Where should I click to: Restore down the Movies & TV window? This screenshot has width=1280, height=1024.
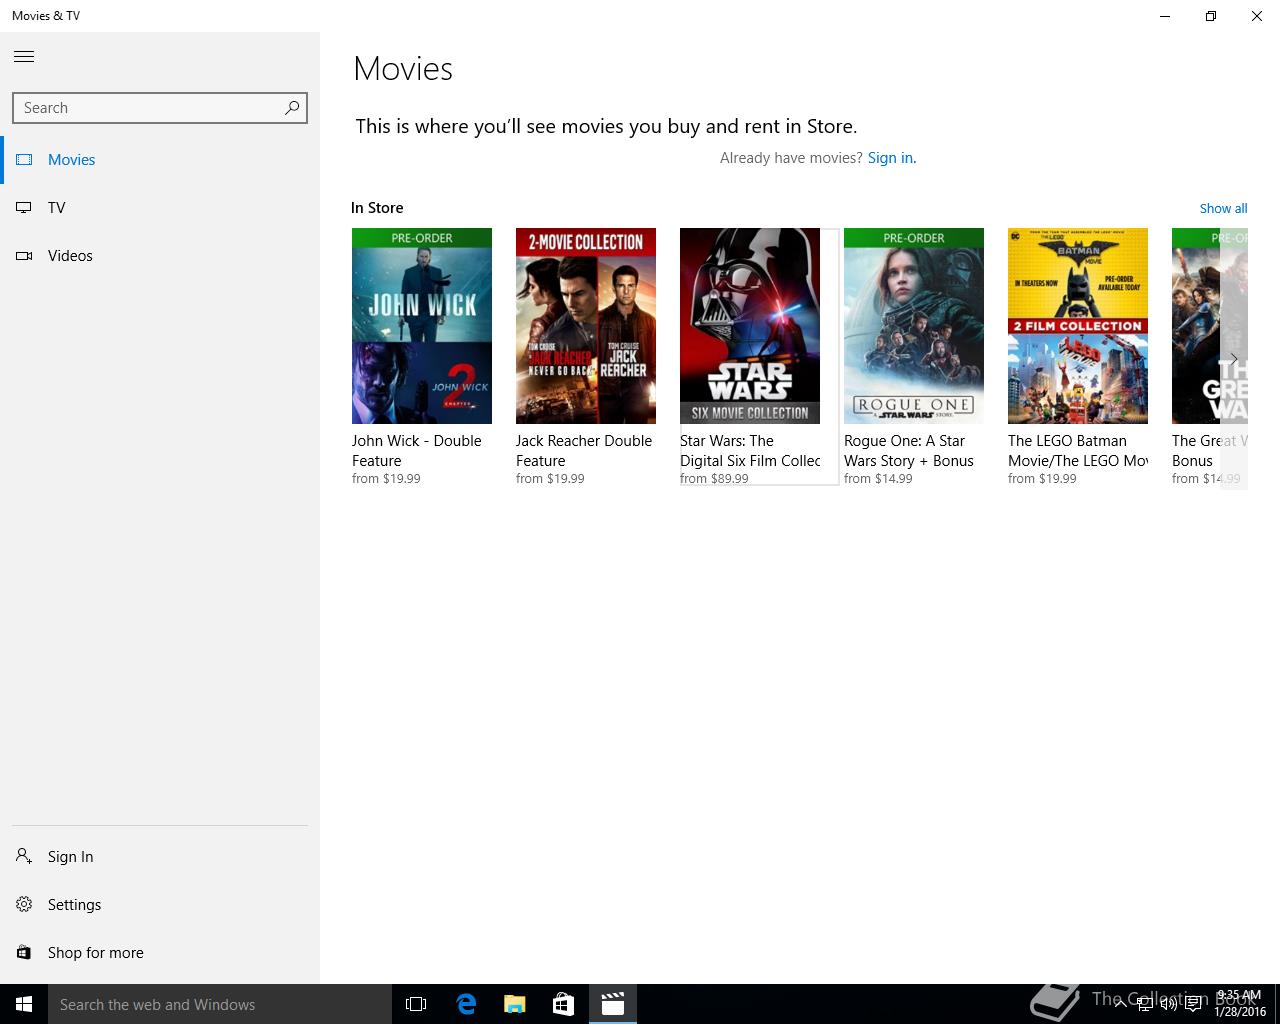[1211, 16]
